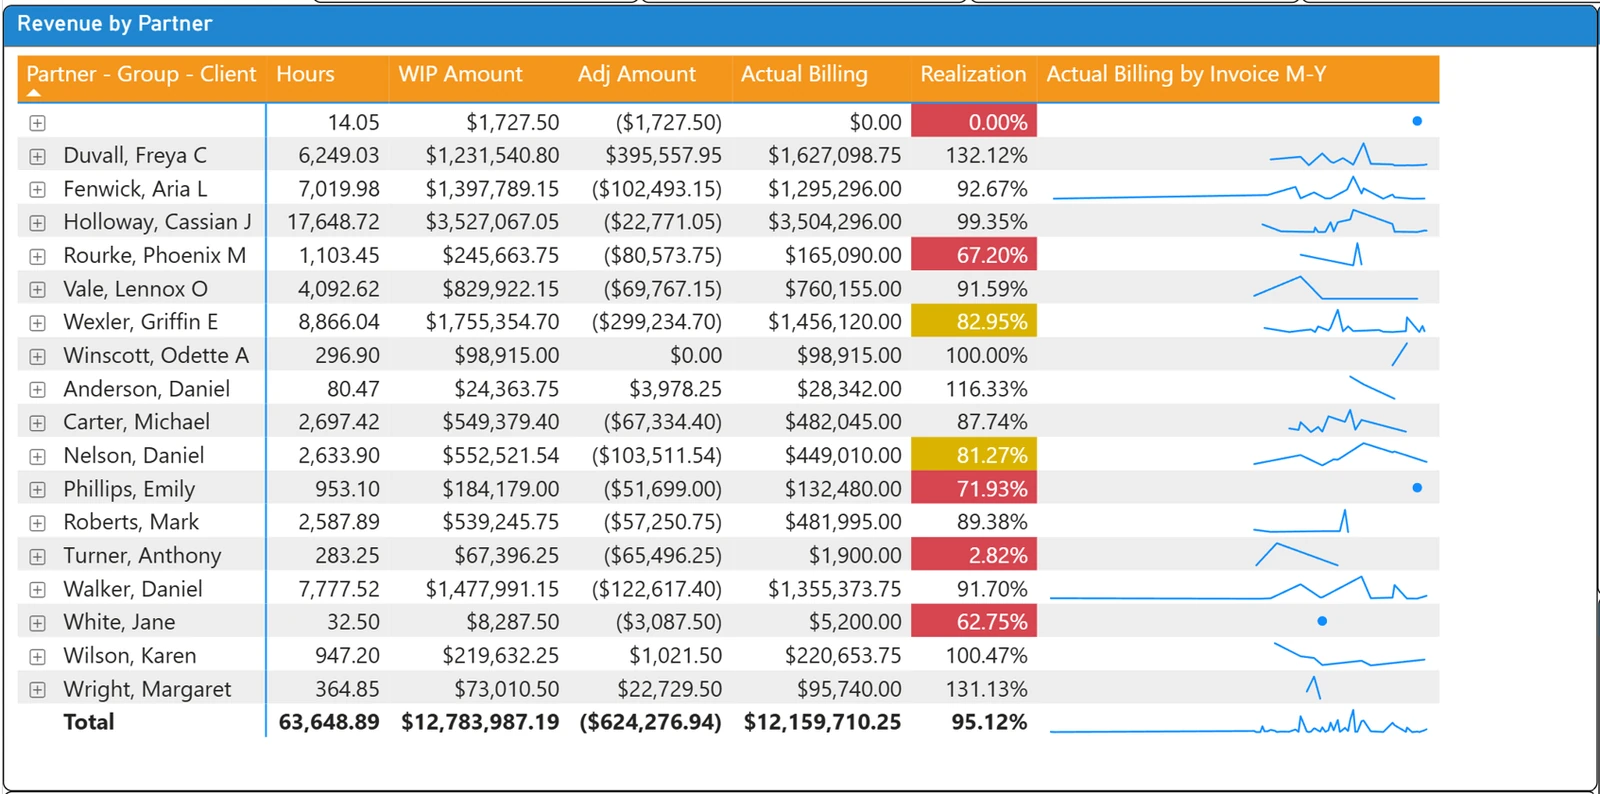Select the total realization 95.12%

pyautogui.click(x=989, y=722)
